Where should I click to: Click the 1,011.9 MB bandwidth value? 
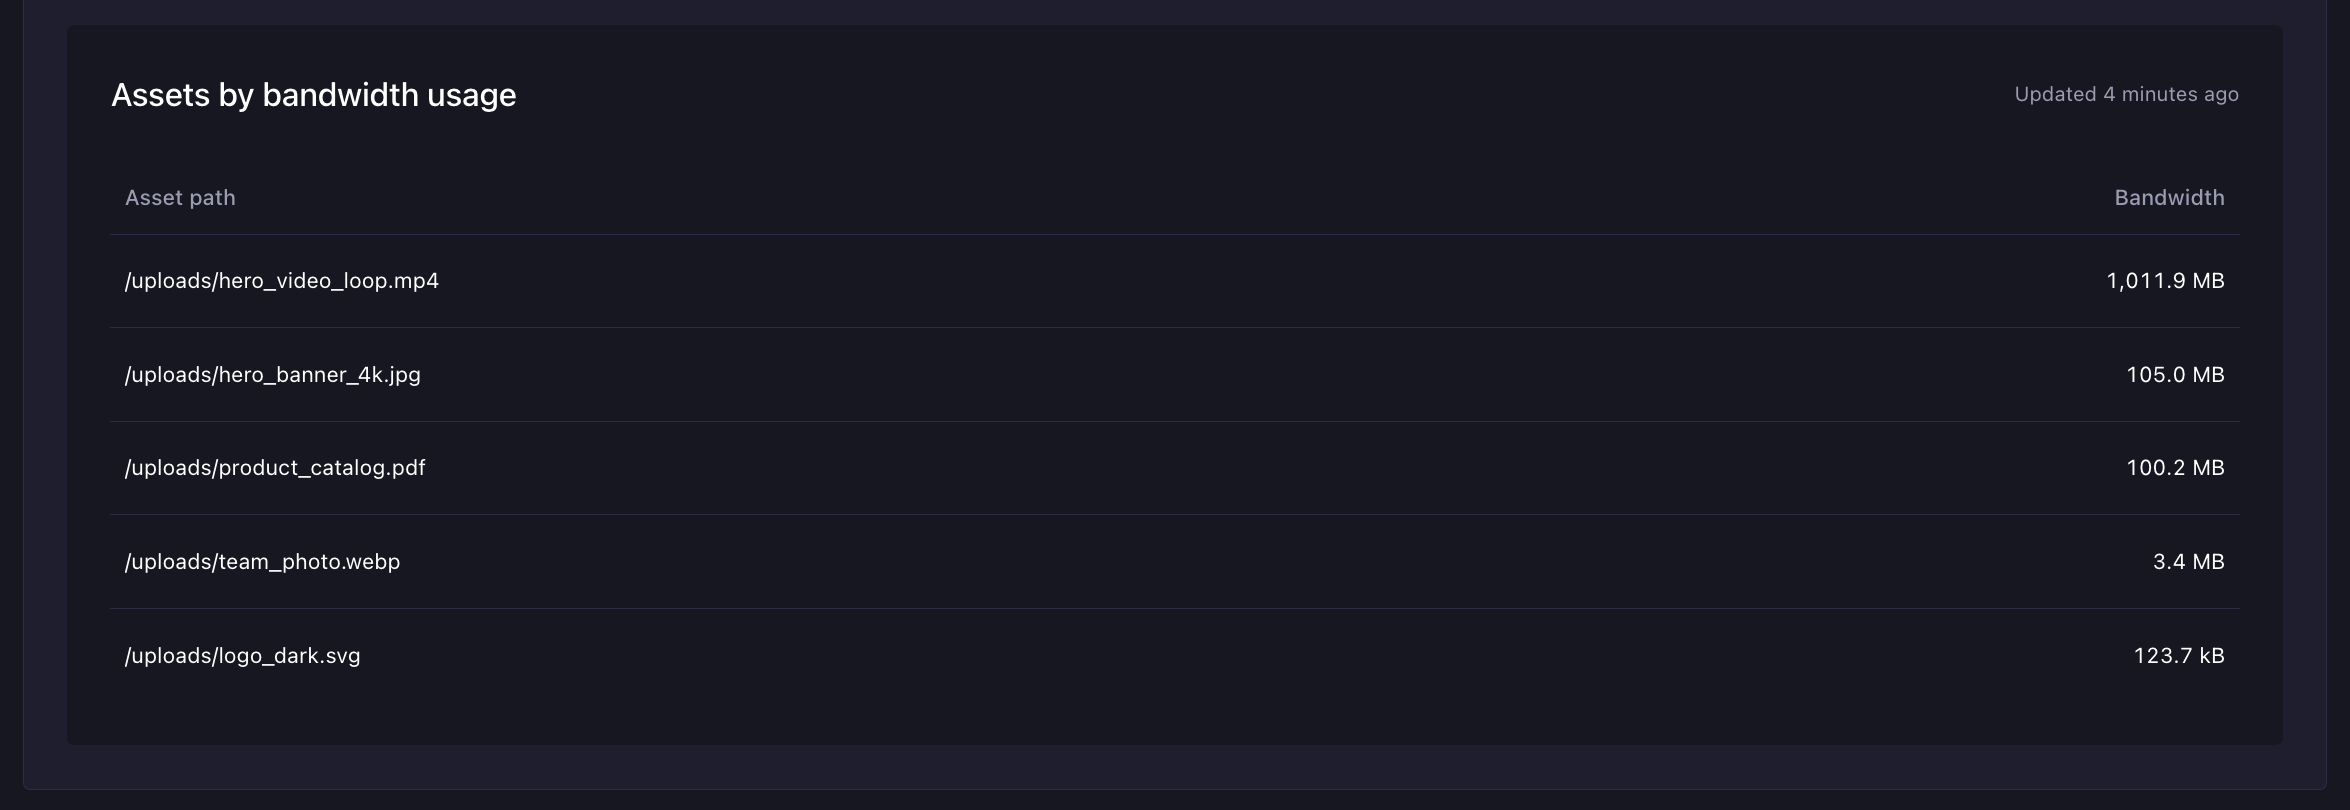[2165, 281]
